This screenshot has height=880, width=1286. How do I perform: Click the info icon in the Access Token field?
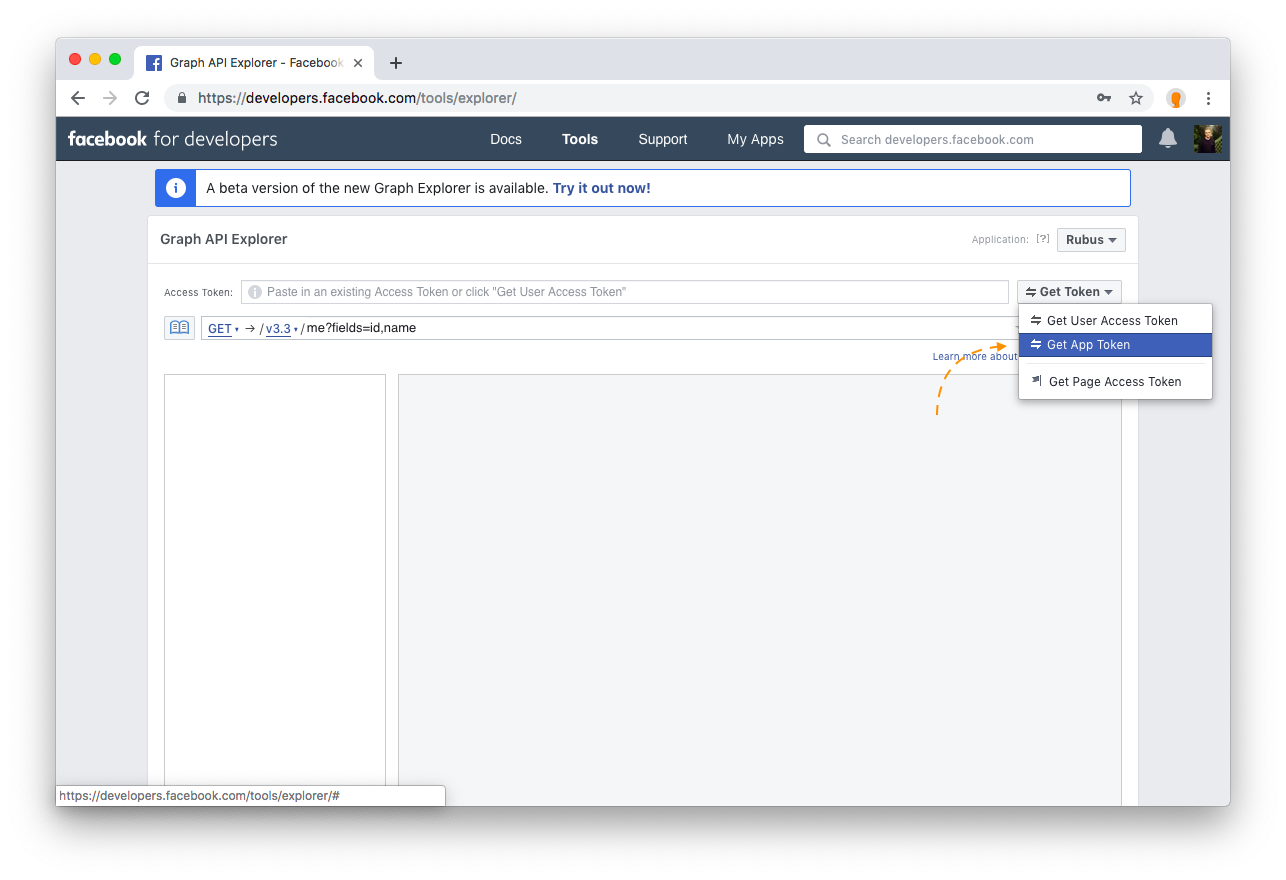255,292
